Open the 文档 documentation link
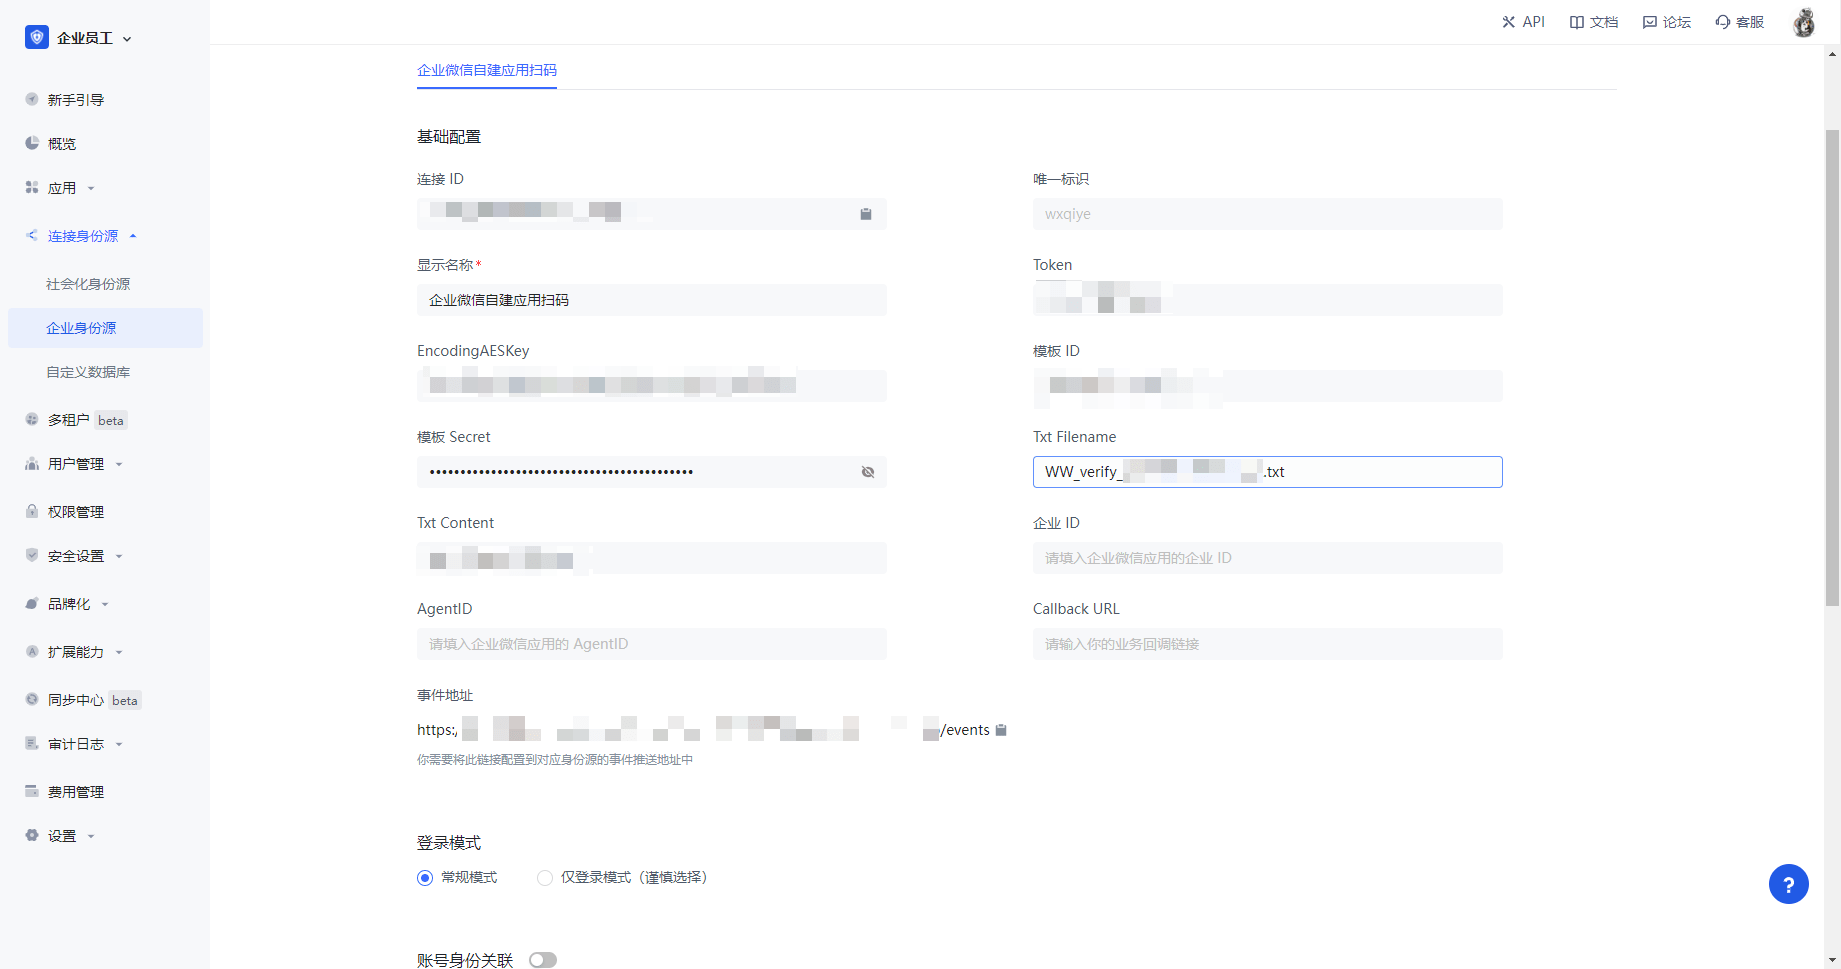This screenshot has width=1841, height=969. pos(1594,22)
